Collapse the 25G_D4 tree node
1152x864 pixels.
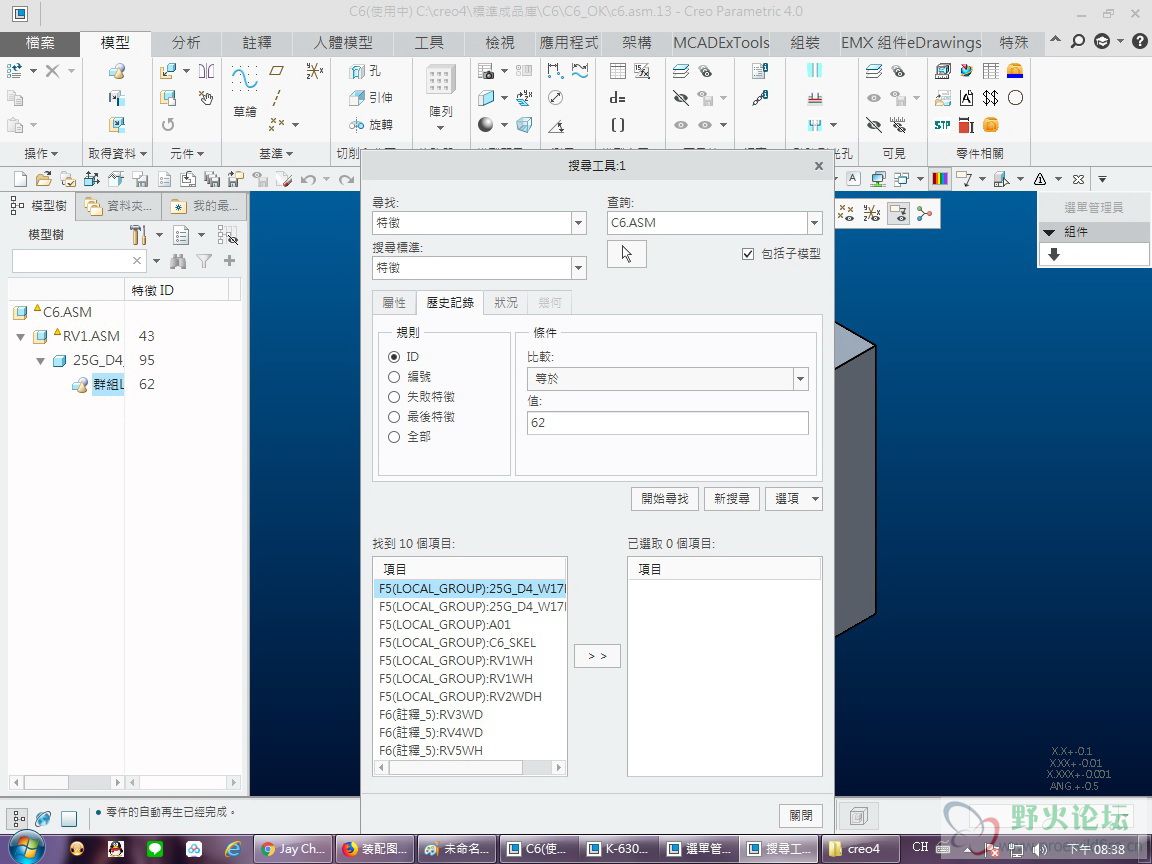[x=40, y=361]
